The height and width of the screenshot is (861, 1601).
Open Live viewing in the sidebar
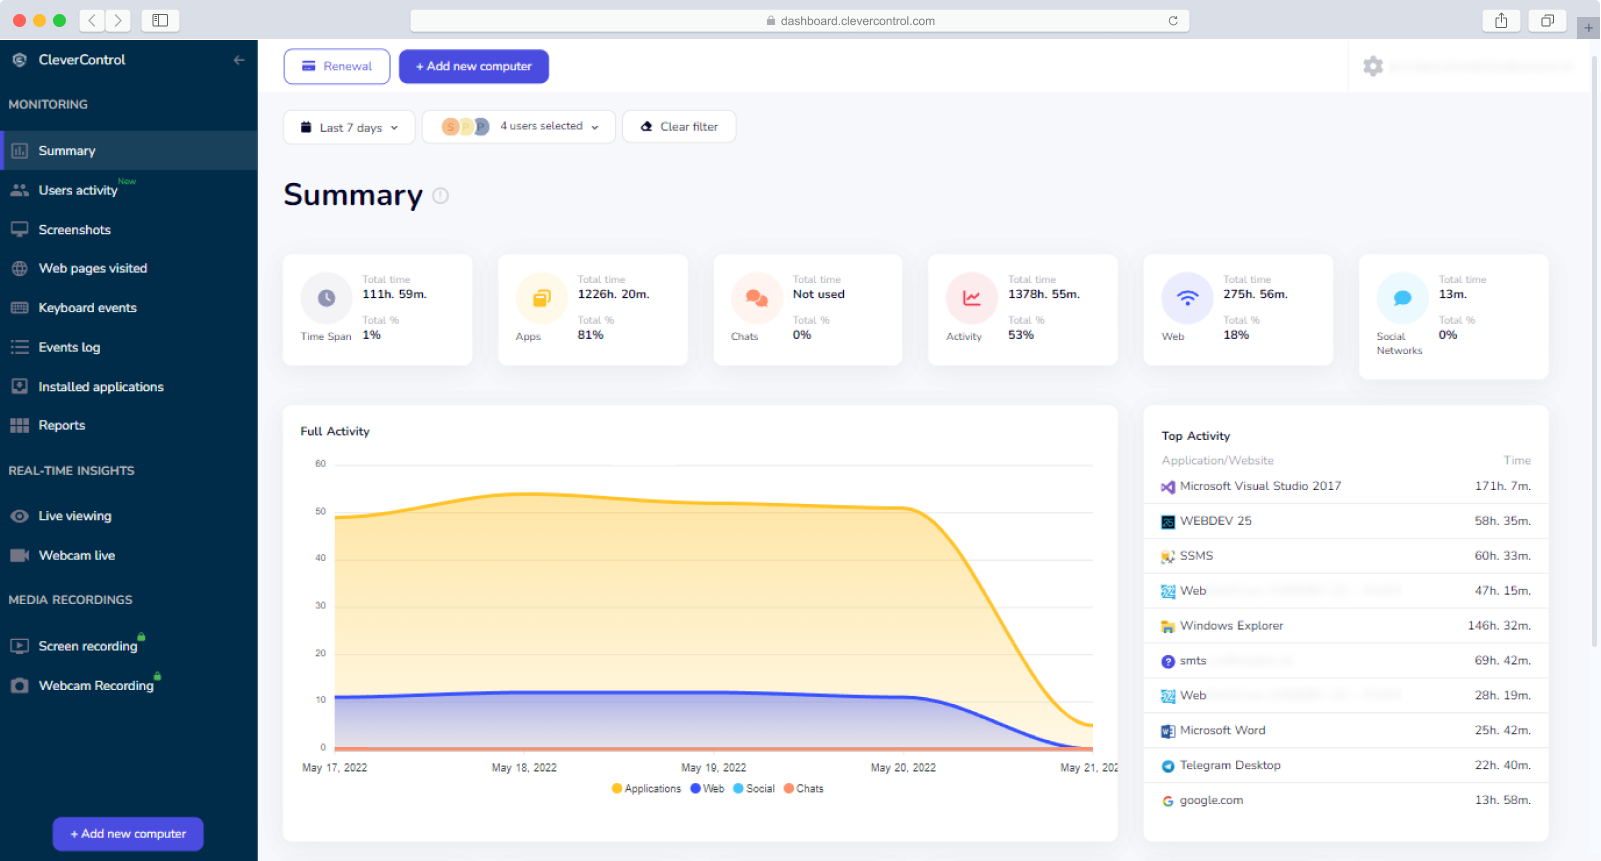75,516
